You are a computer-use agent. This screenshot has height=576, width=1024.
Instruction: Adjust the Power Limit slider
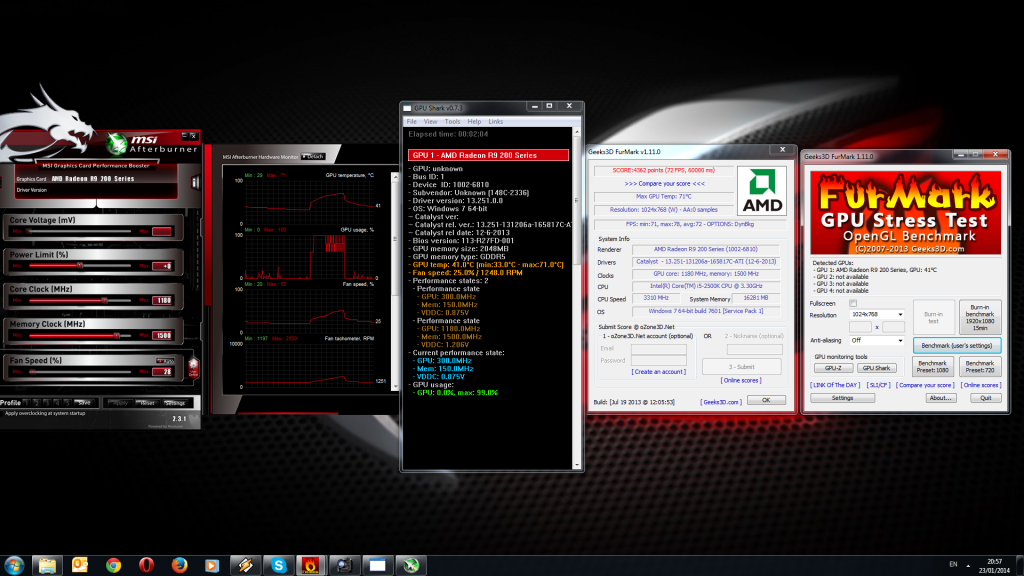tap(80, 266)
